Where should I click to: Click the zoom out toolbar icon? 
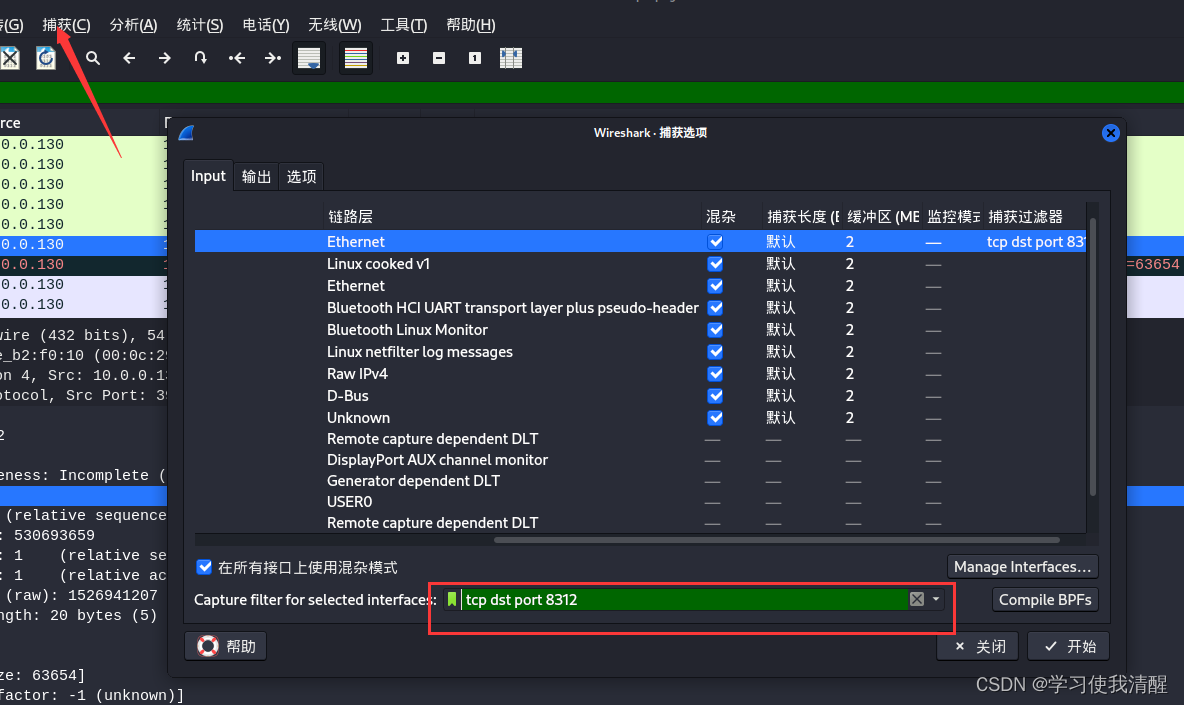[439, 58]
